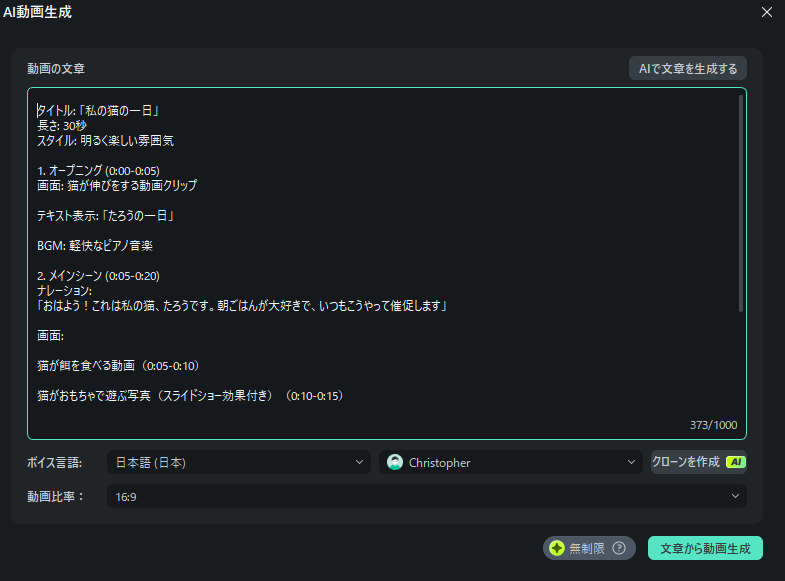This screenshot has width=785, height=581.
Task: Click the line '1. オープニング (0:00-0:05)'
Action: [99, 171]
